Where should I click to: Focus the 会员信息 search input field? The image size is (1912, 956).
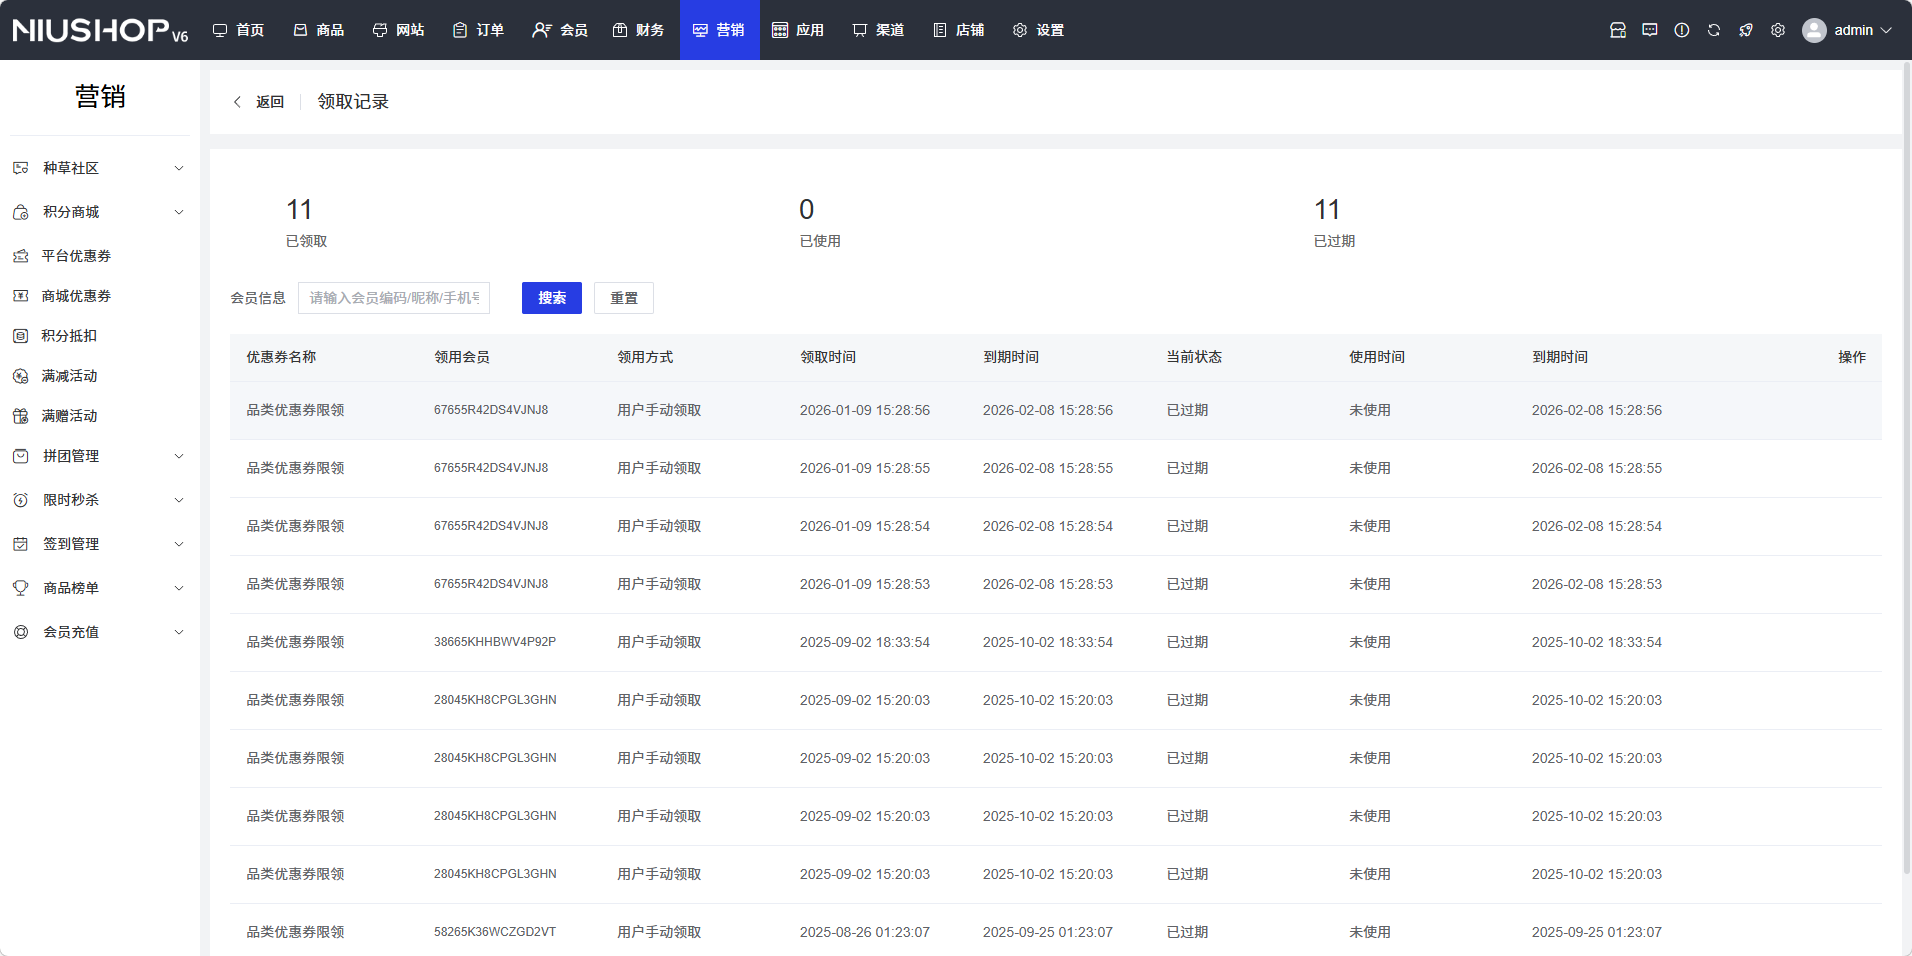click(394, 298)
